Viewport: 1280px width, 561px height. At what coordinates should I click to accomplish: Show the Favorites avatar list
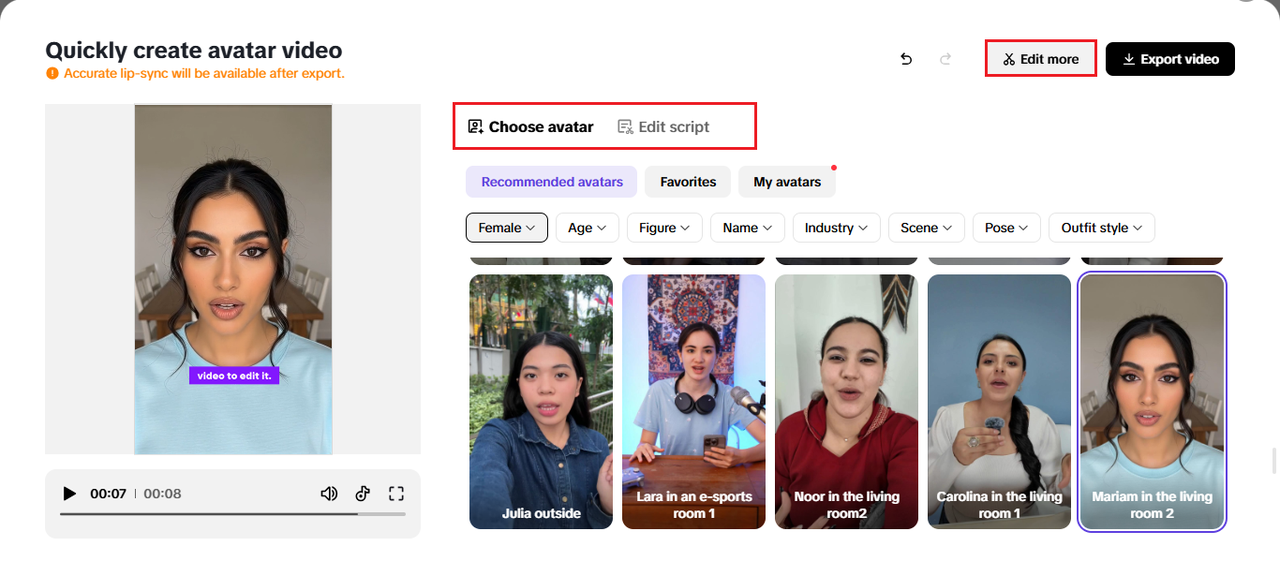click(x=688, y=182)
